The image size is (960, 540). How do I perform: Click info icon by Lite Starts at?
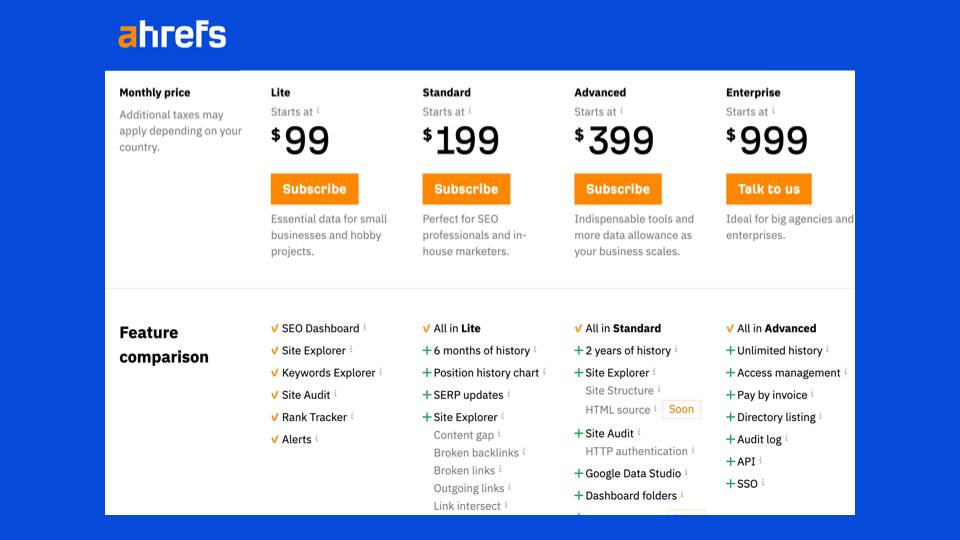click(x=318, y=110)
